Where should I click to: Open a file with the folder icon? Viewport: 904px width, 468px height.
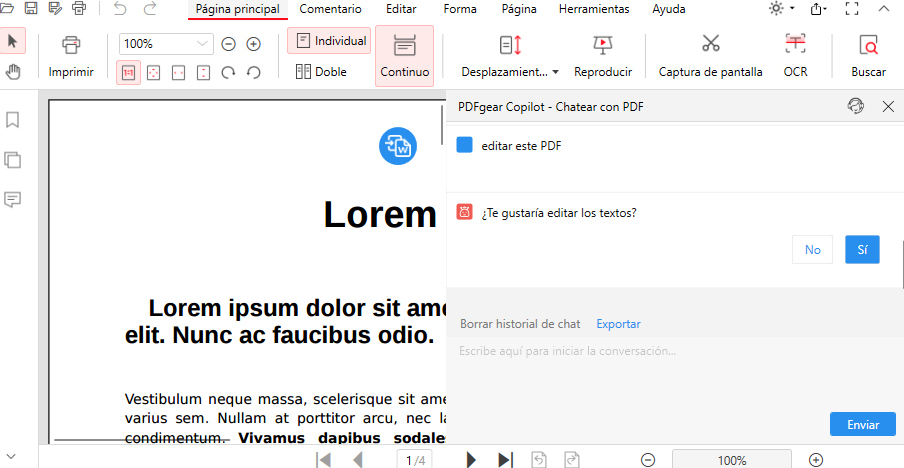pos(7,9)
